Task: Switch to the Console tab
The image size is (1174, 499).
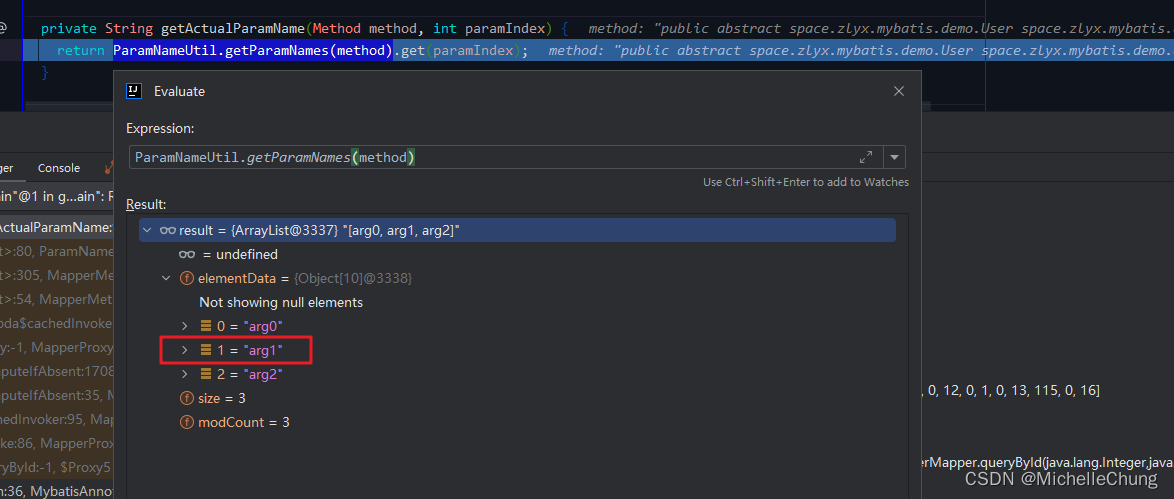Action: pos(59,168)
